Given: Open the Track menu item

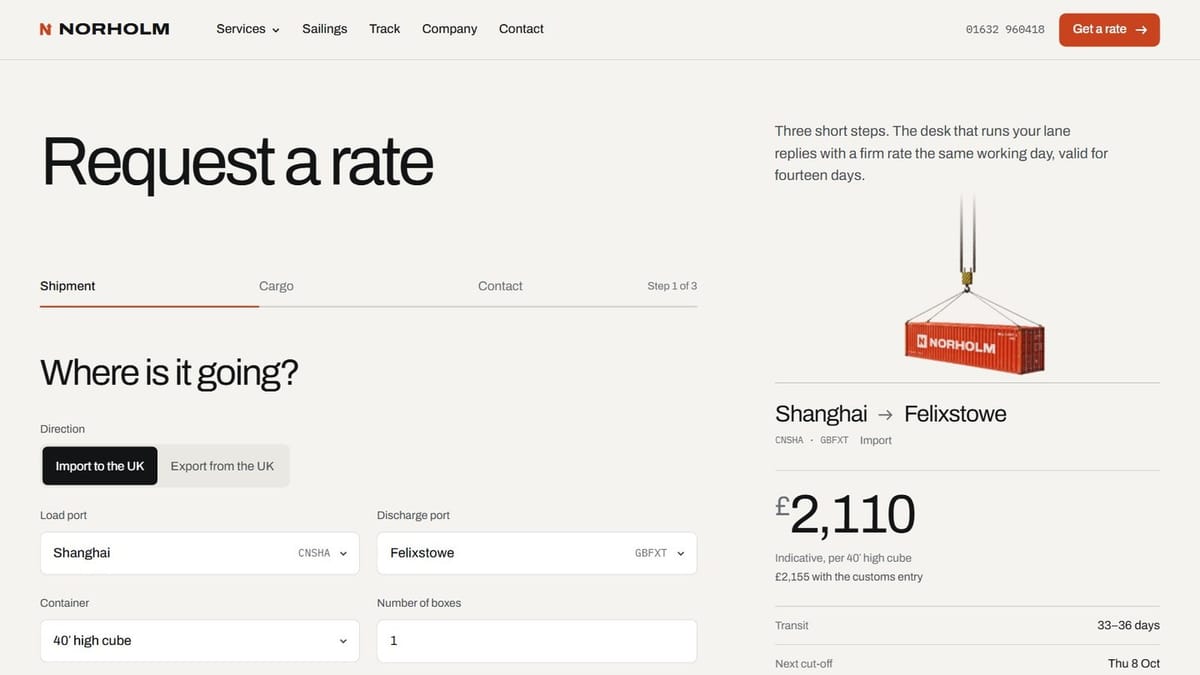Looking at the screenshot, I should tap(385, 29).
